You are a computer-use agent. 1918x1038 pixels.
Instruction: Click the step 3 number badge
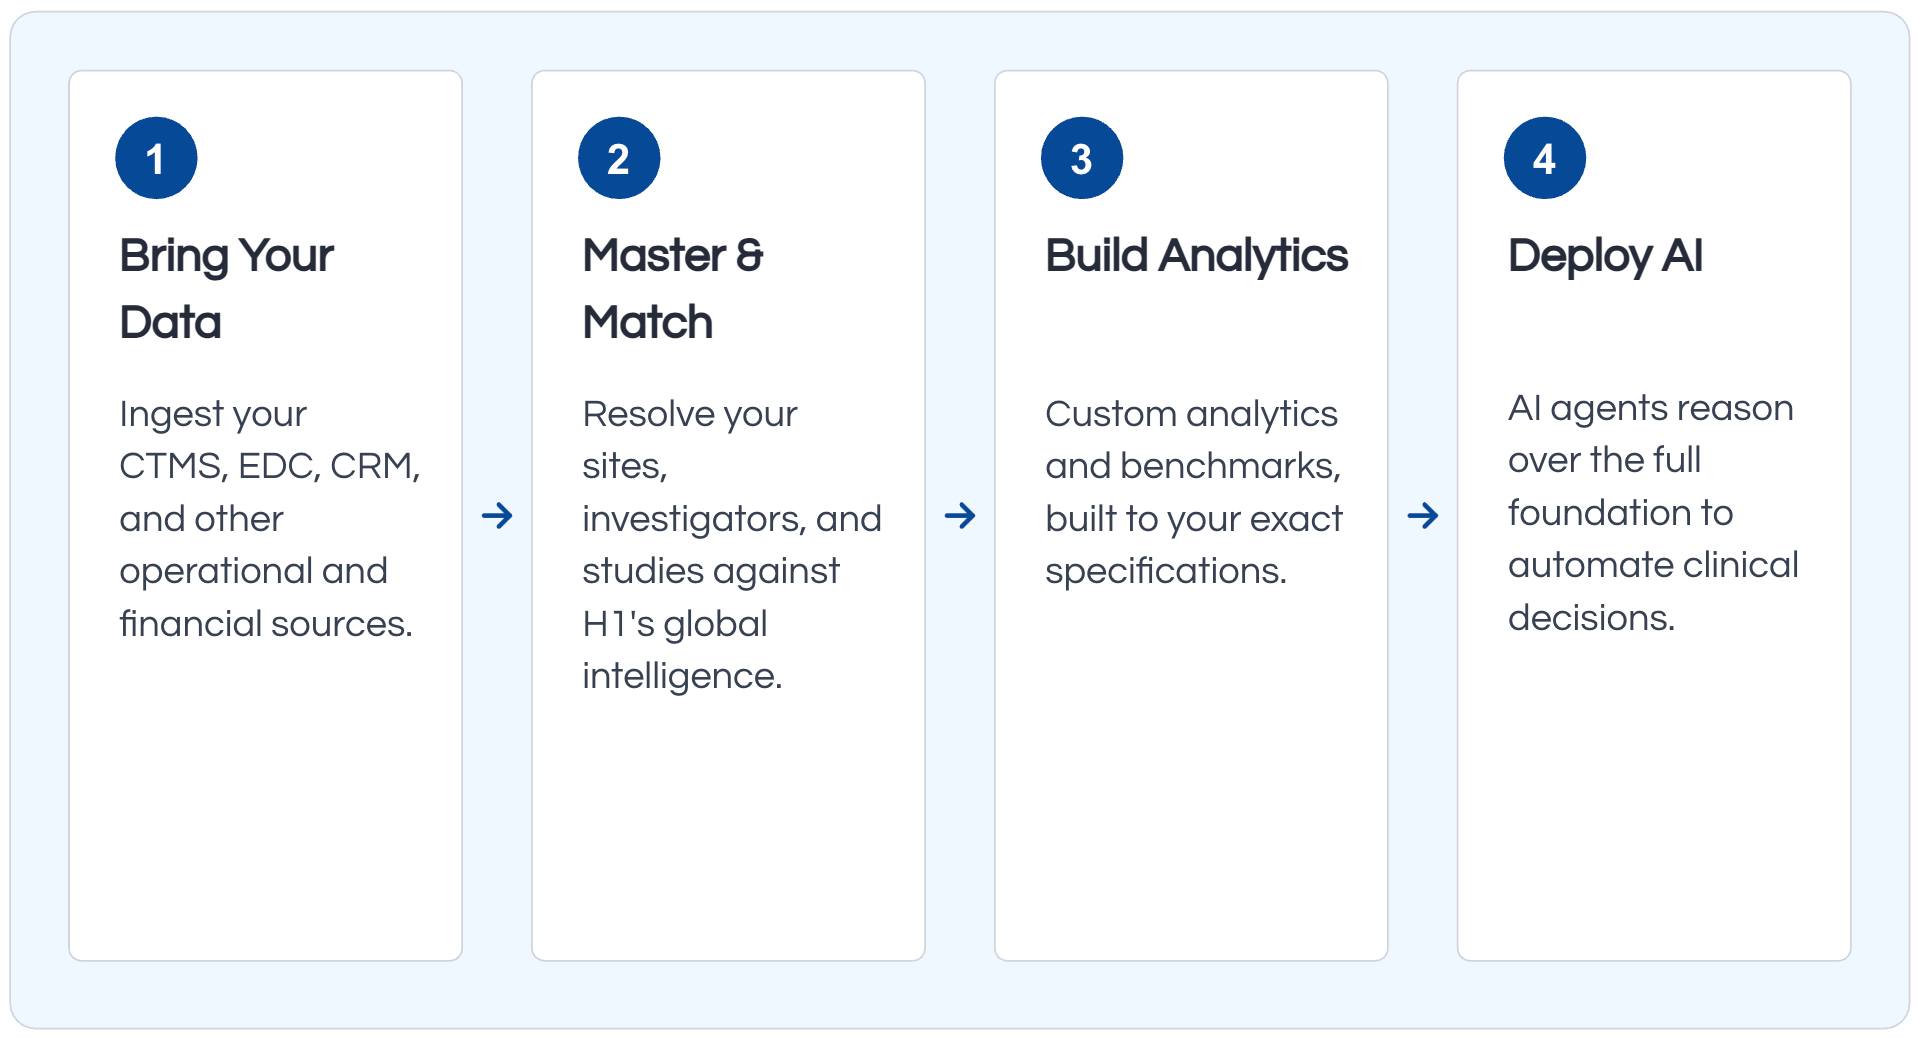(x=1082, y=158)
